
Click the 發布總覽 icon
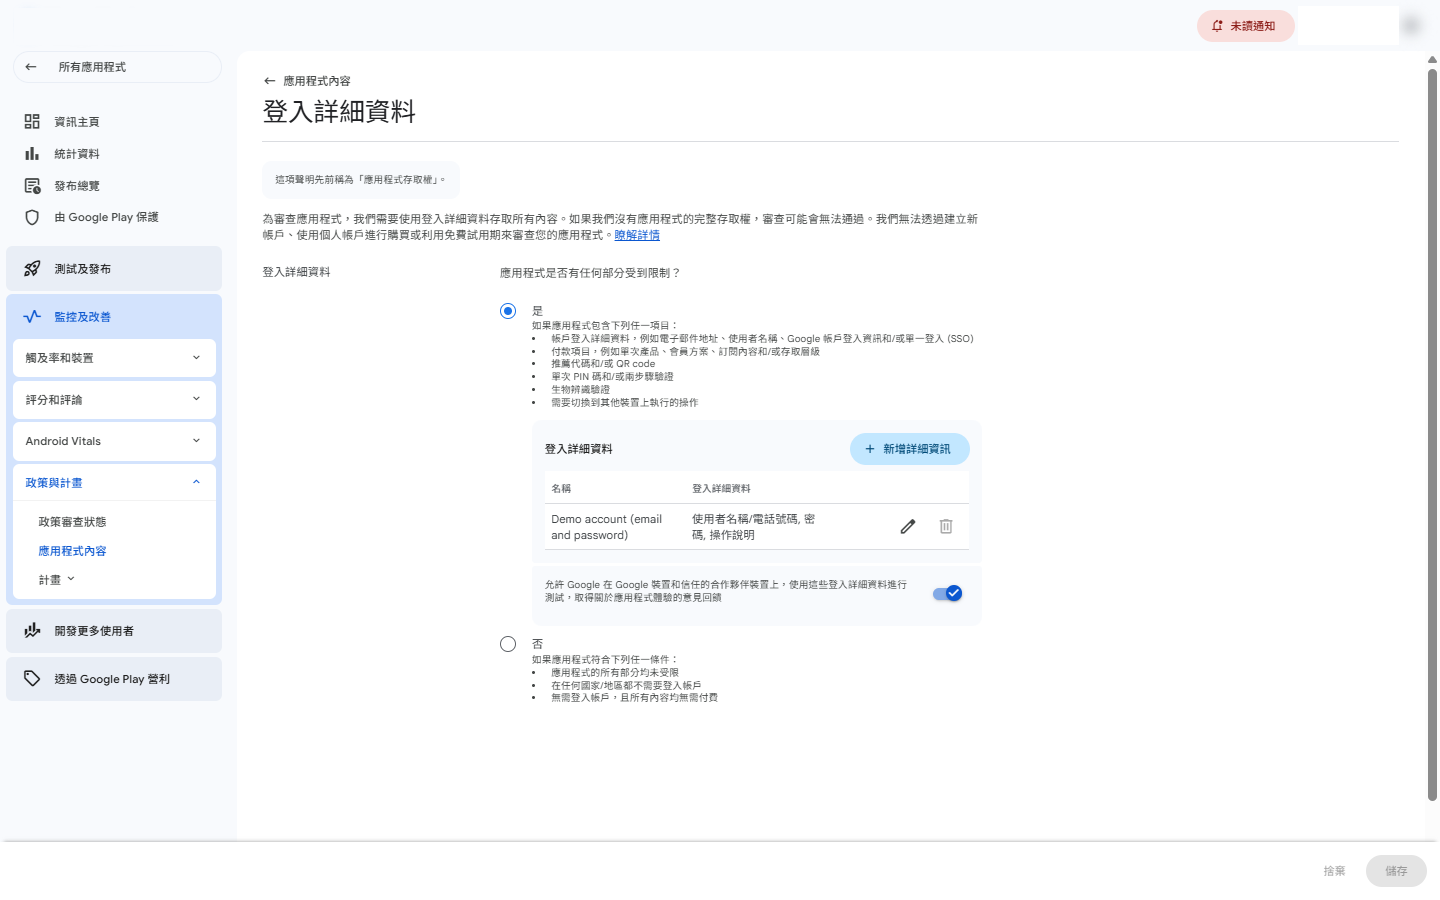click(x=32, y=186)
